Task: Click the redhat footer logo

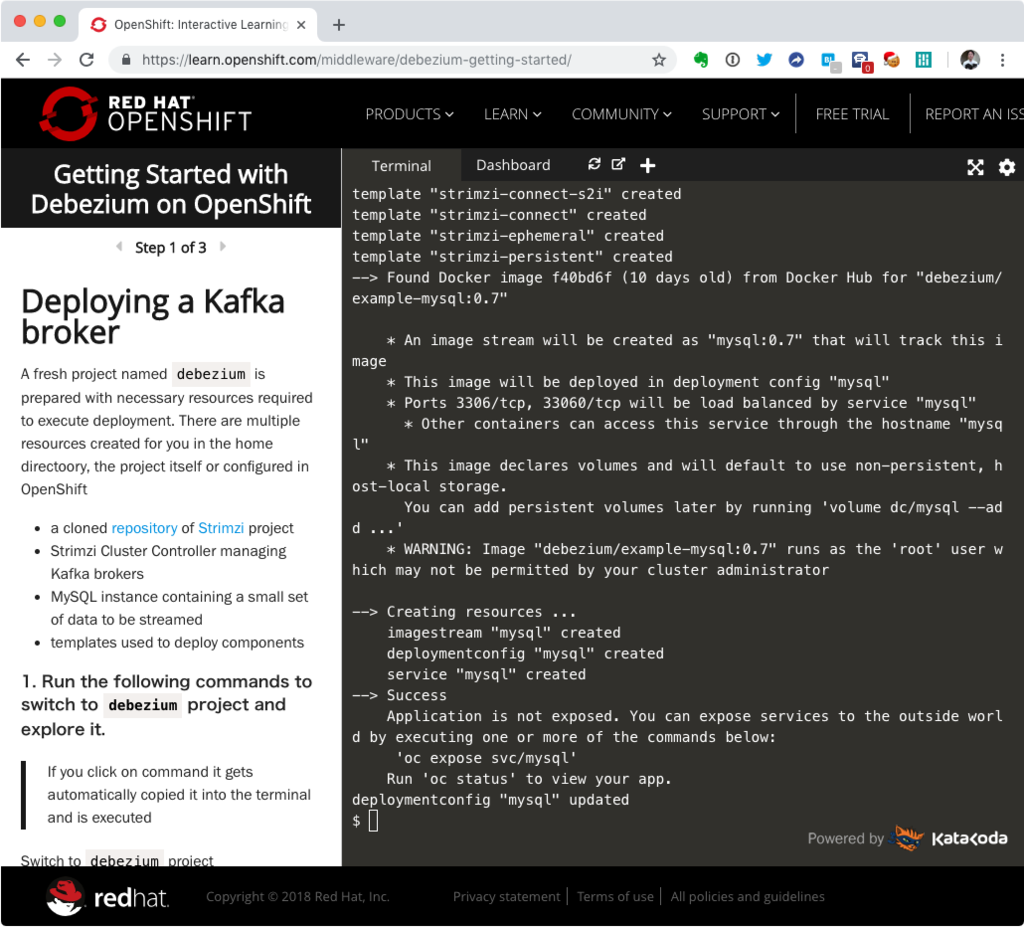Action: pyautogui.click(x=108, y=897)
